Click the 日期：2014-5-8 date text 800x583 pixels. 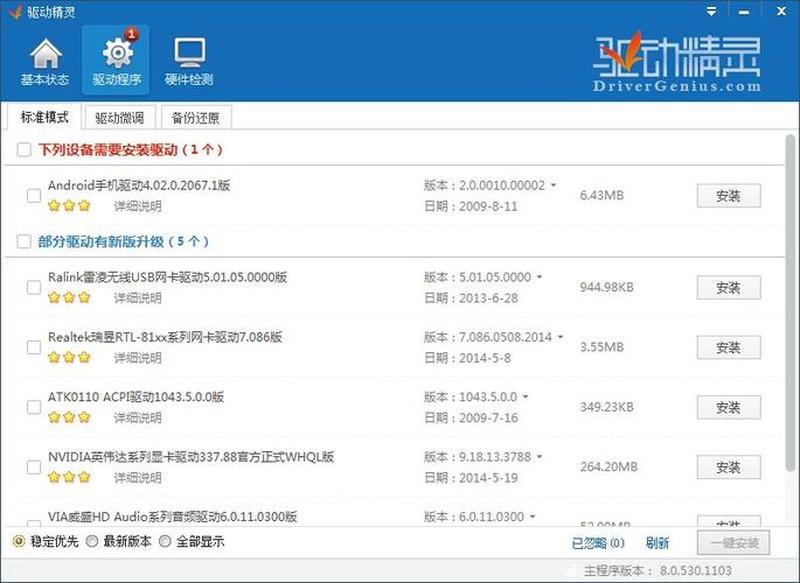pos(467,358)
